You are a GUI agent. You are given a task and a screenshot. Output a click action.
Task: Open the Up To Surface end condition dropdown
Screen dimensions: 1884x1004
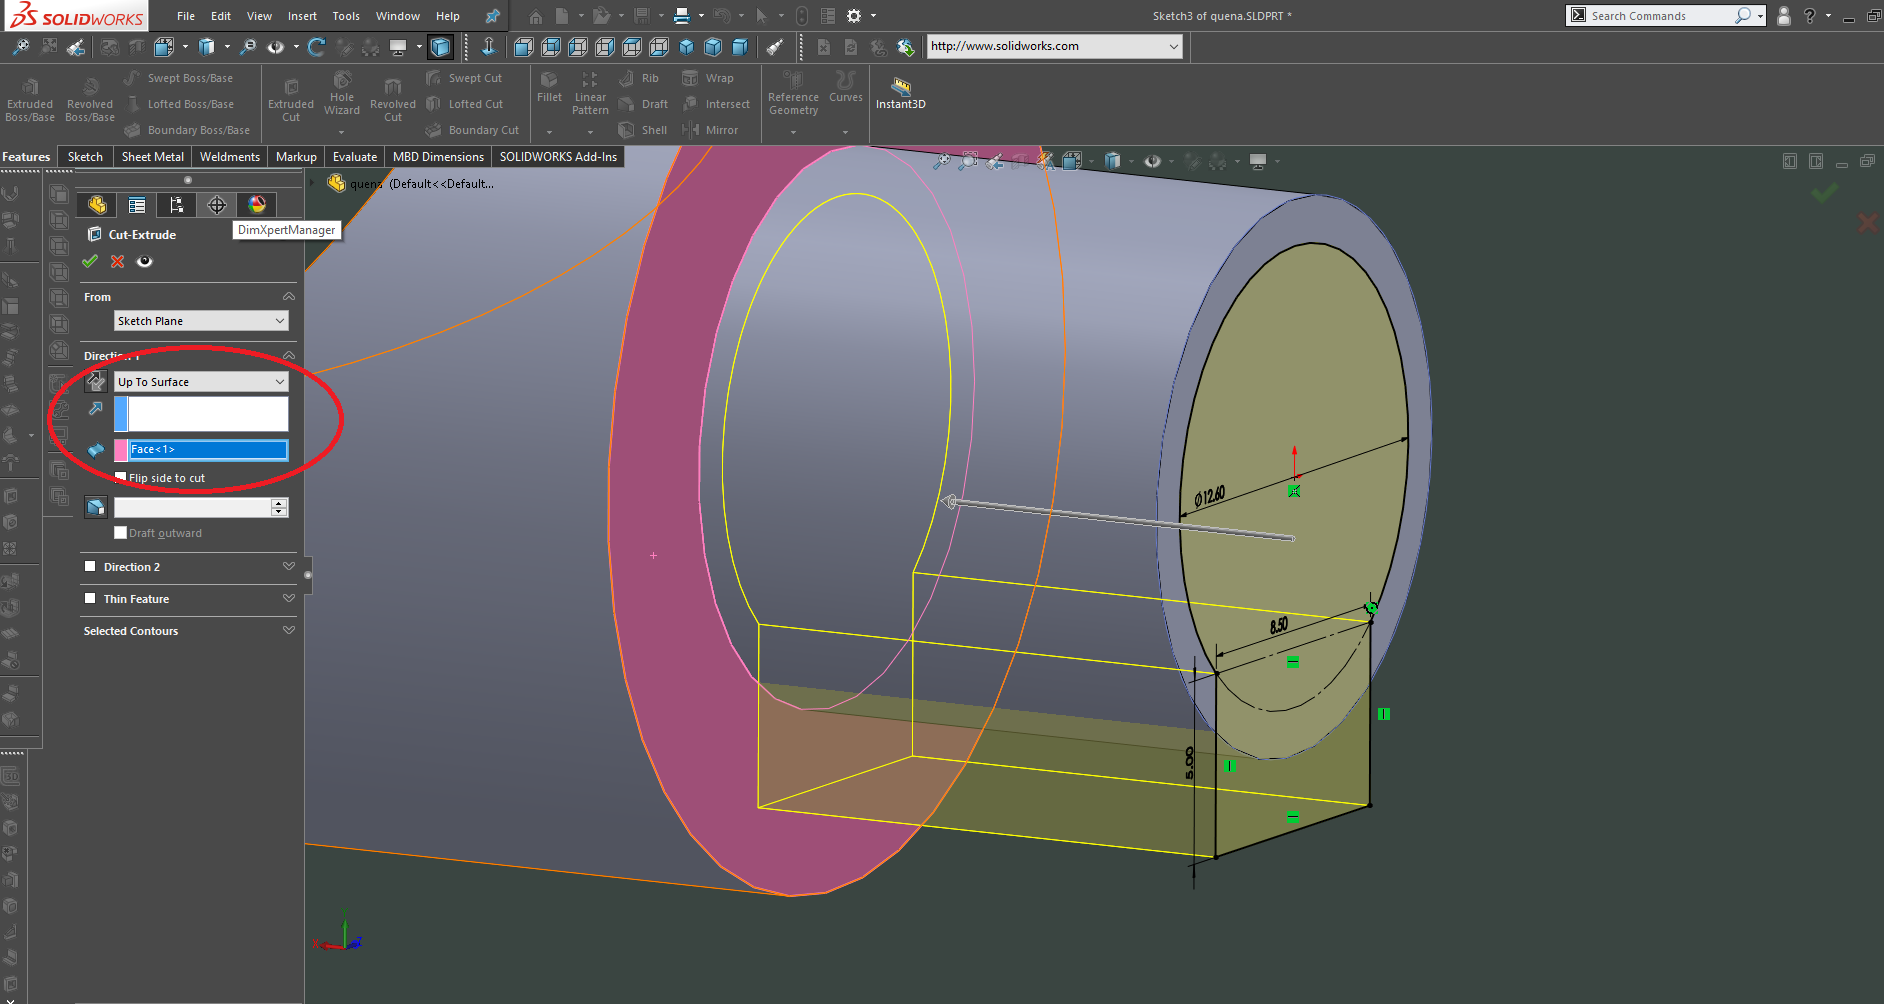point(201,382)
